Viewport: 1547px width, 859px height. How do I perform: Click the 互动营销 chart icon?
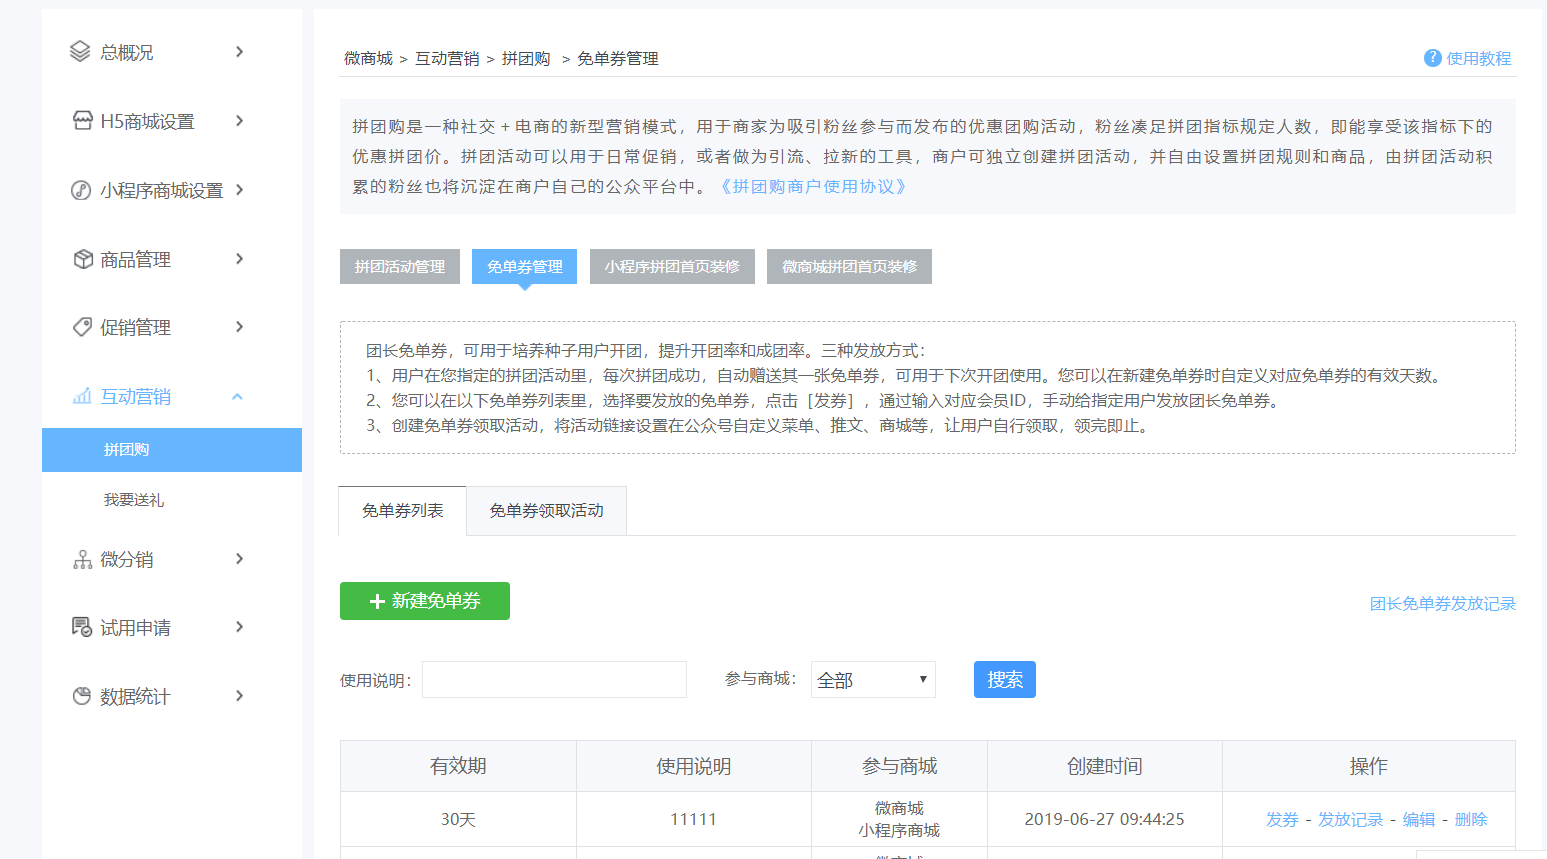pos(82,396)
